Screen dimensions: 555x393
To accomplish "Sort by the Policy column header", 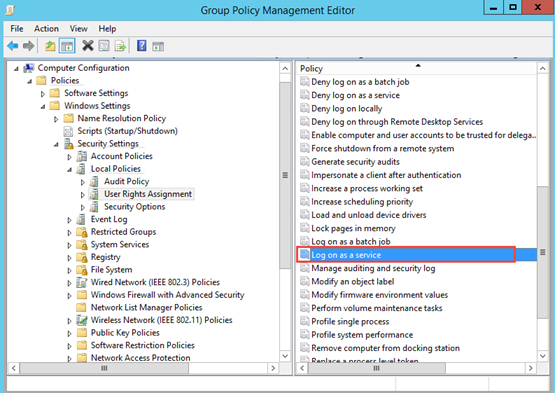I will point(417,68).
